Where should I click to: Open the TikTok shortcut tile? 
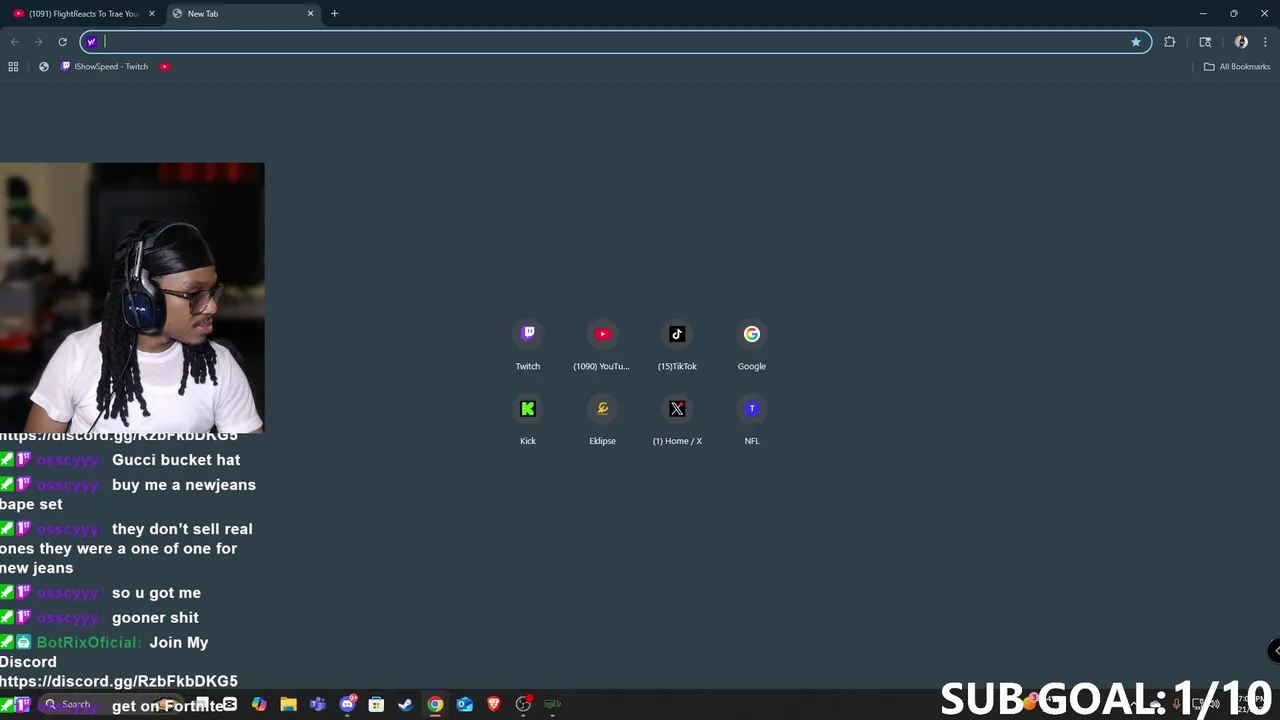[x=677, y=345]
